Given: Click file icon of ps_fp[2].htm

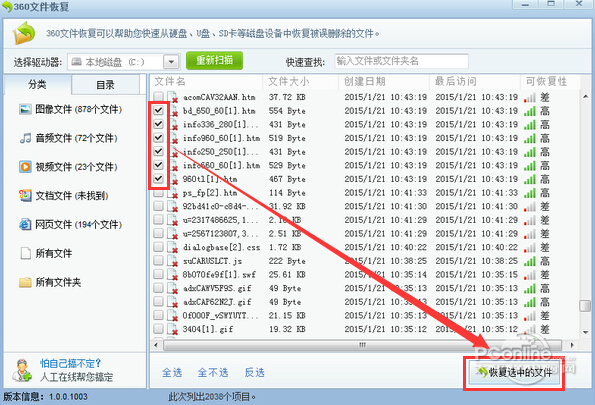Looking at the screenshot, I should [x=173, y=193].
